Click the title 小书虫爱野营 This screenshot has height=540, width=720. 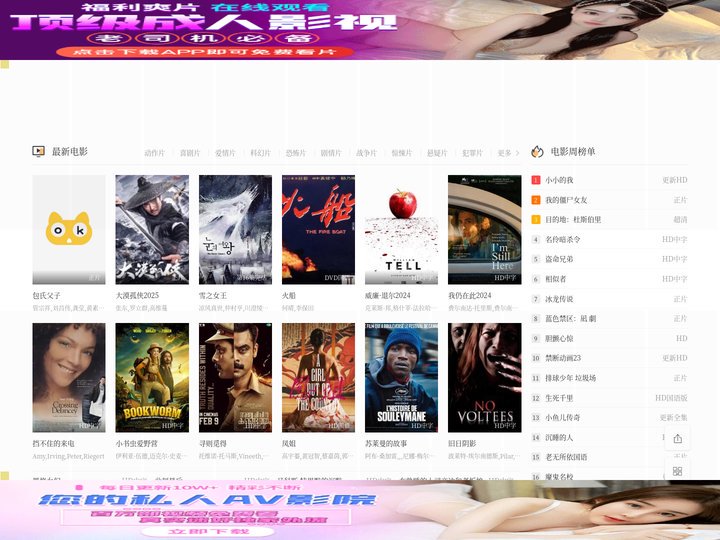(136, 444)
